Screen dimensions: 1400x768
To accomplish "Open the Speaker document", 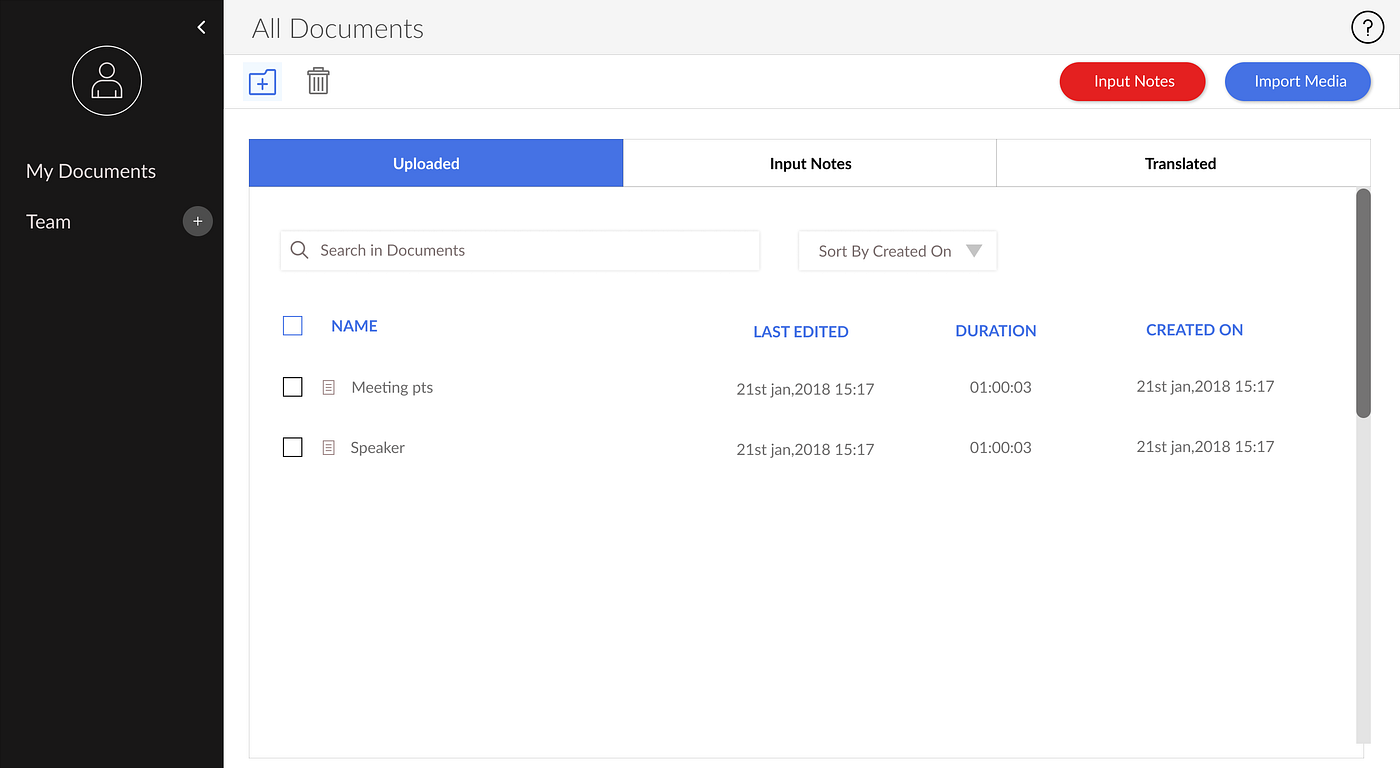I will coord(377,448).
